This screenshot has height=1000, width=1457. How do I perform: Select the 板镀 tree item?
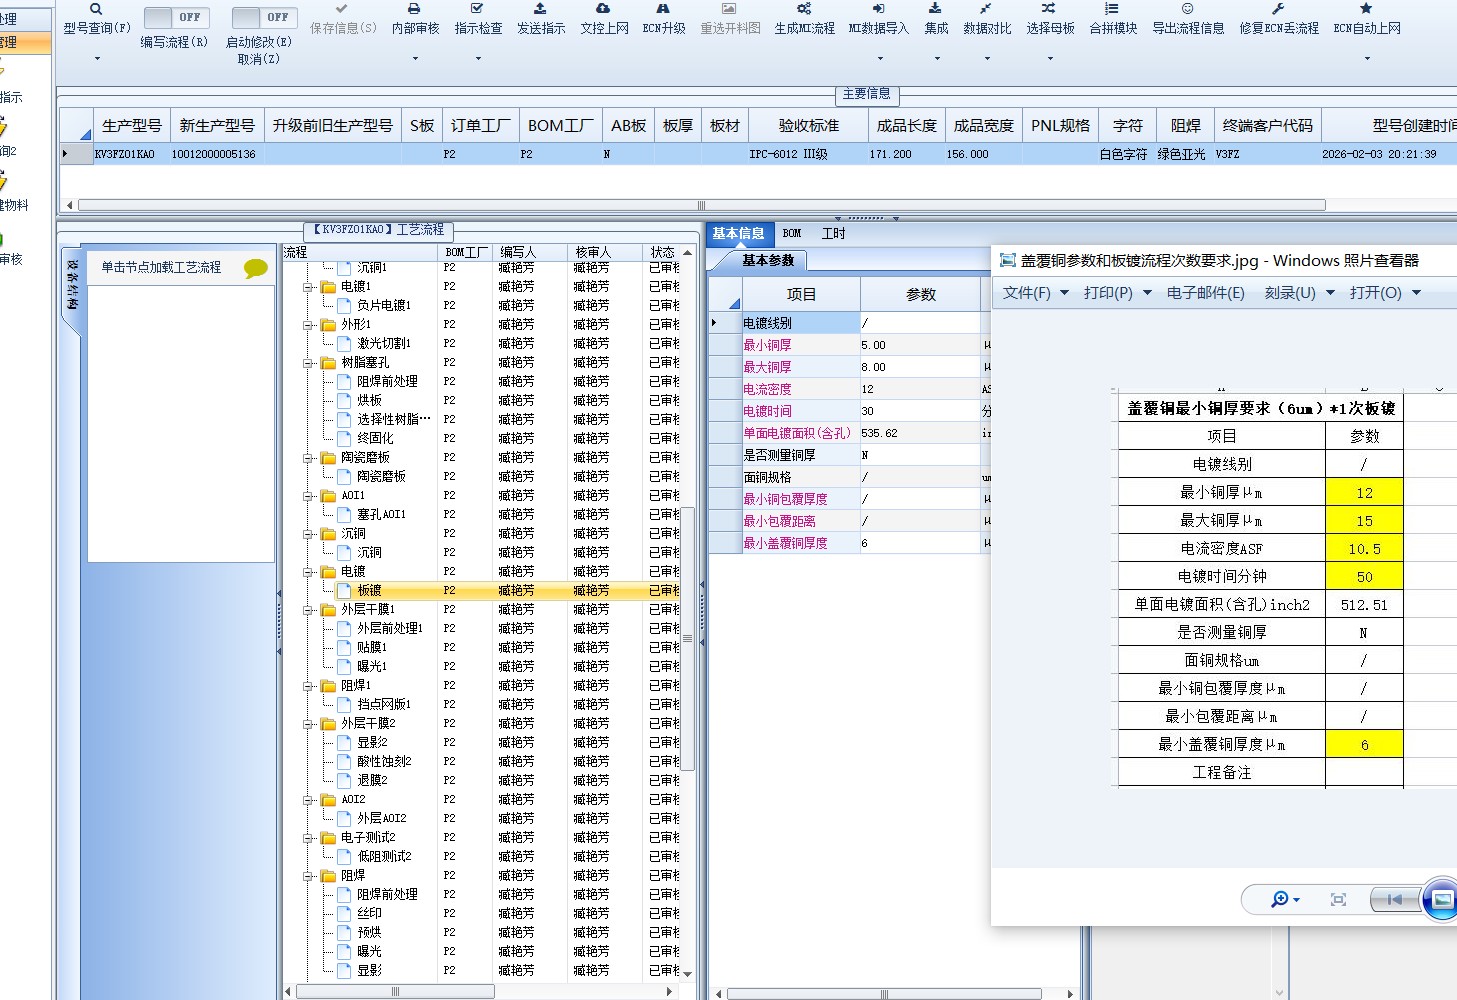click(x=370, y=591)
